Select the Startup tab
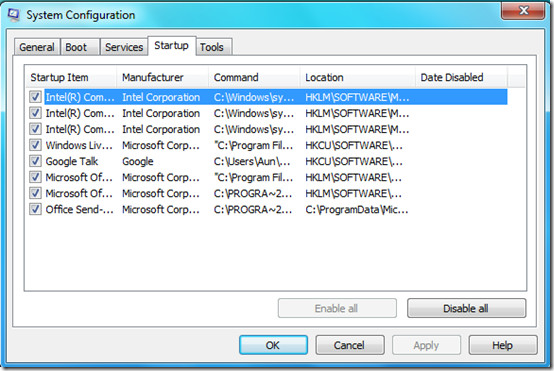Viewport: 554px width, 371px height. [x=171, y=46]
